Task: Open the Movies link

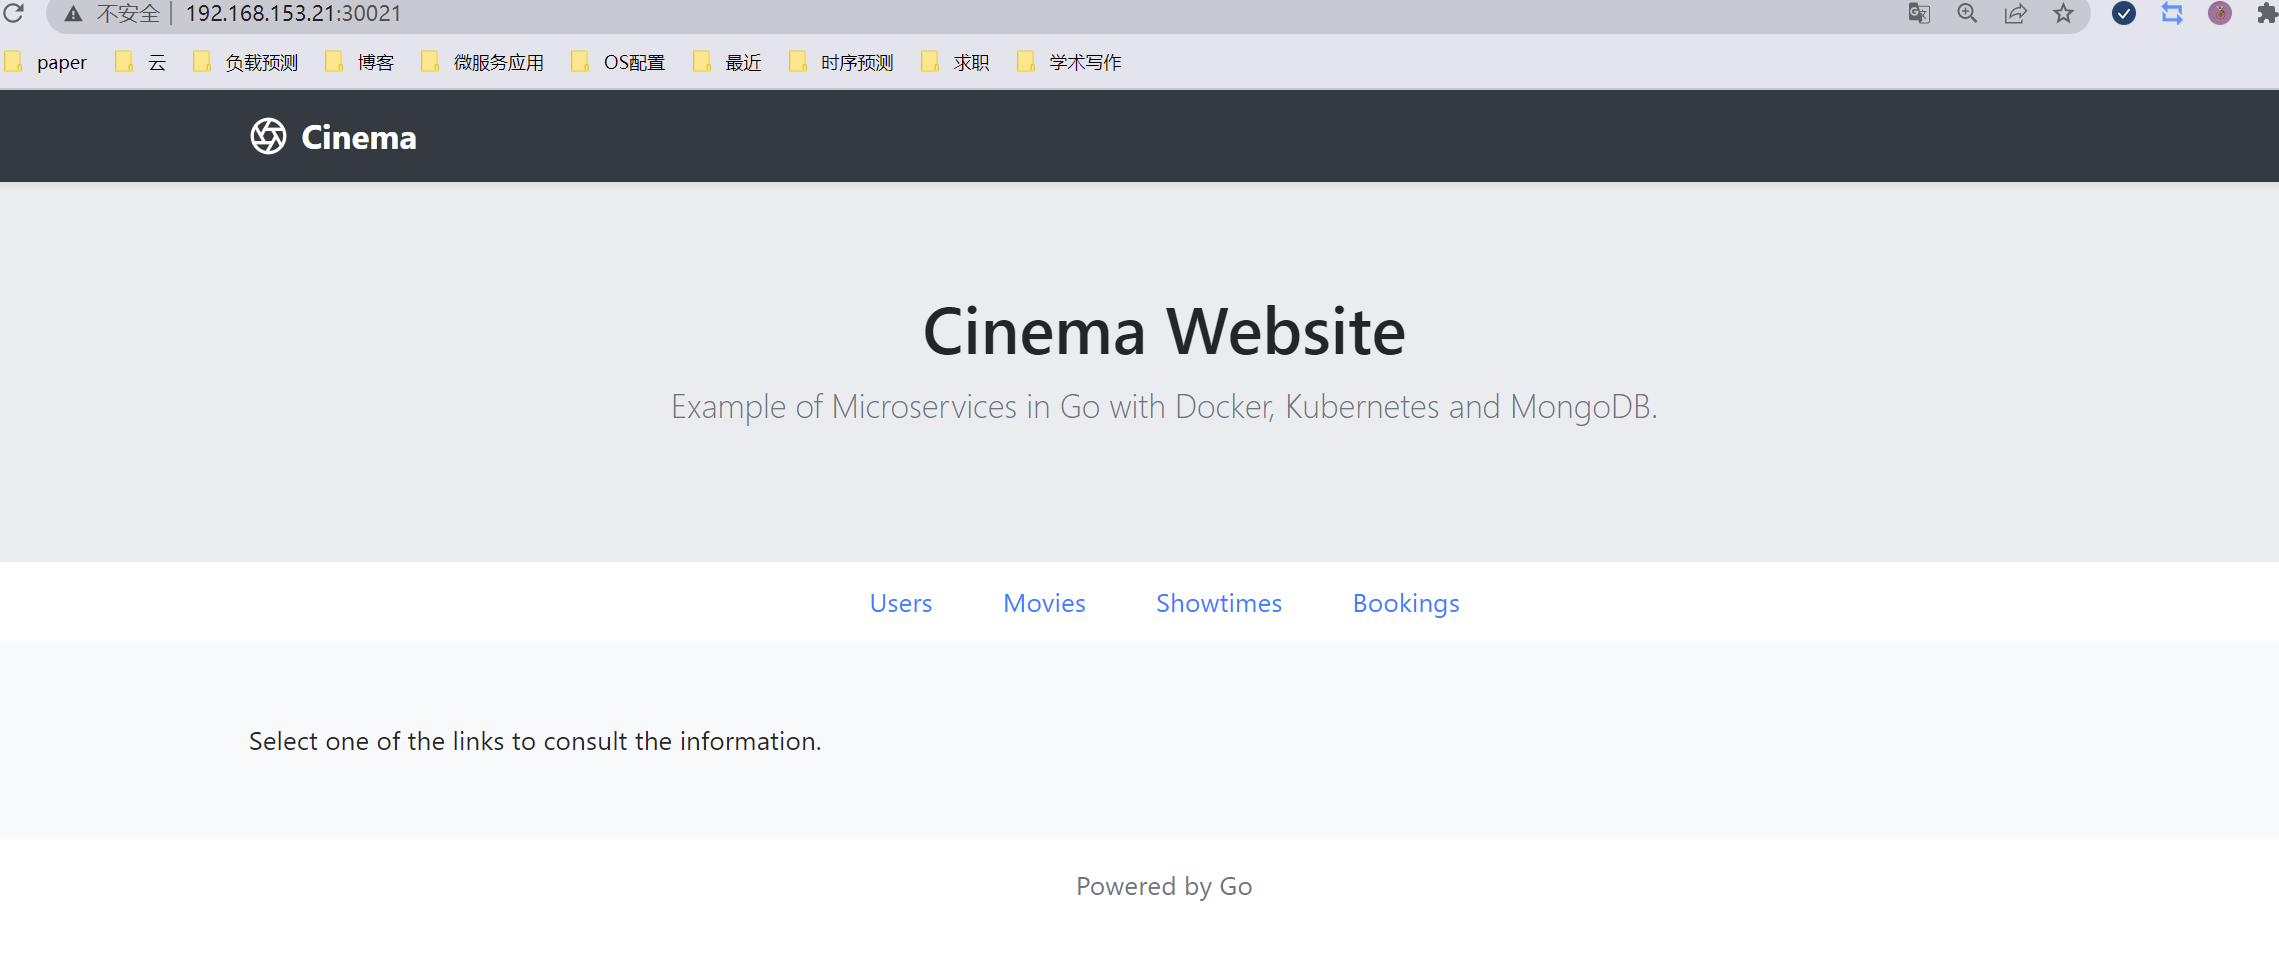Action: (x=1044, y=603)
